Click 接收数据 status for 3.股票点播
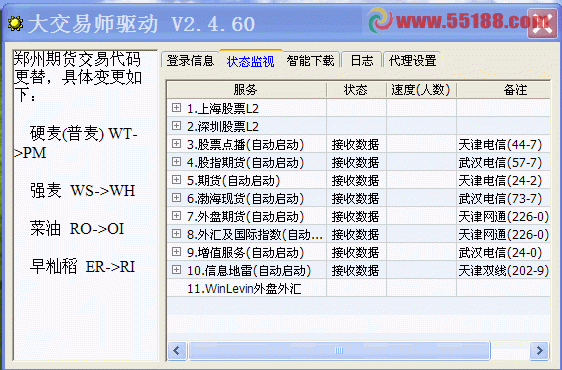The width and height of the screenshot is (562, 370). tap(355, 145)
